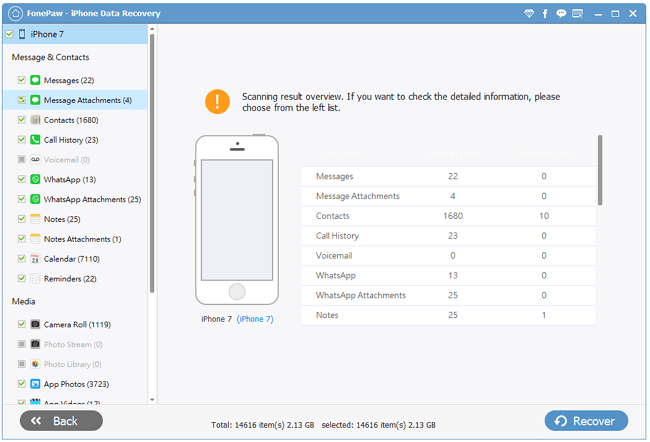
Task: Click the Camera Roll icon
Action: 35,324
